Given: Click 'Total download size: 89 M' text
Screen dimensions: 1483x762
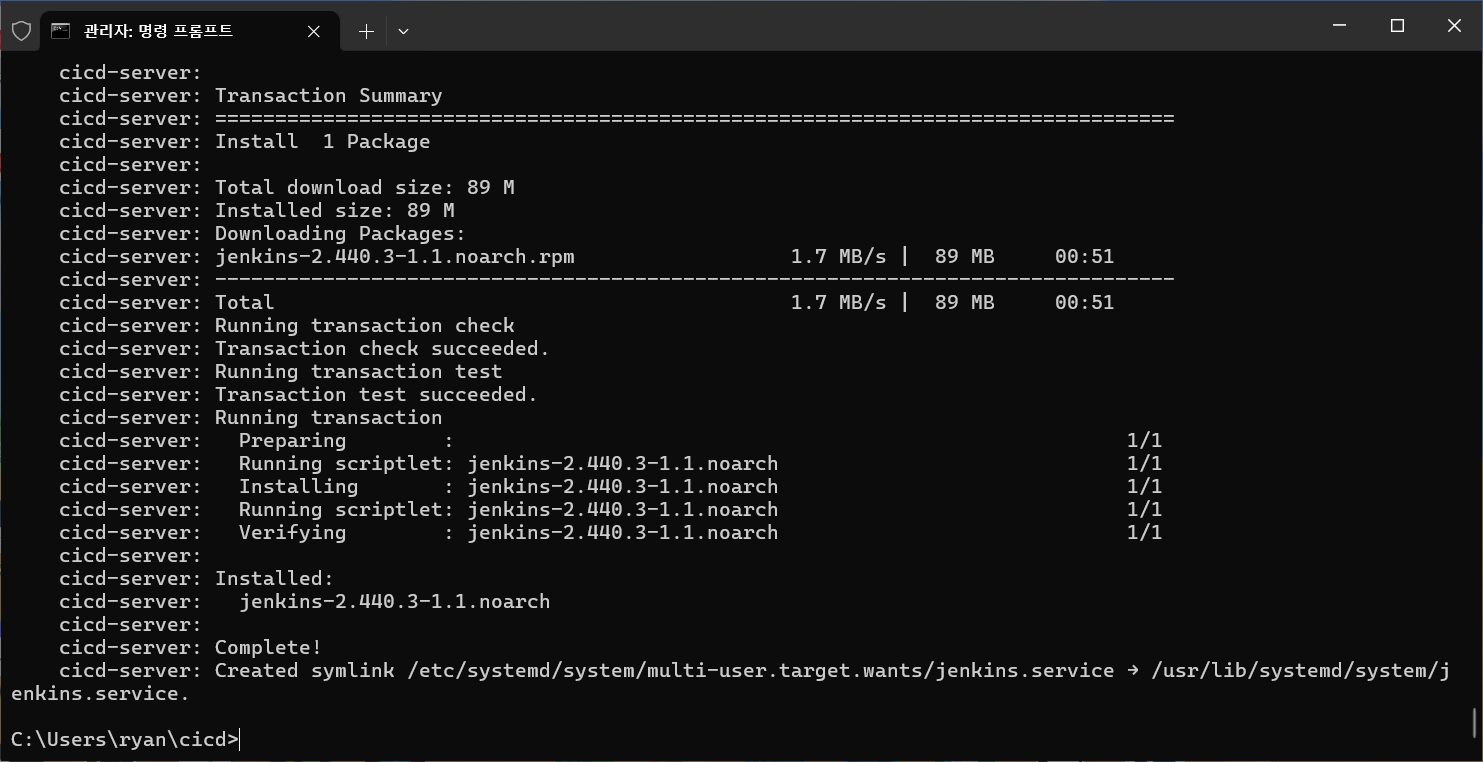Looking at the screenshot, I should [x=365, y=188].
